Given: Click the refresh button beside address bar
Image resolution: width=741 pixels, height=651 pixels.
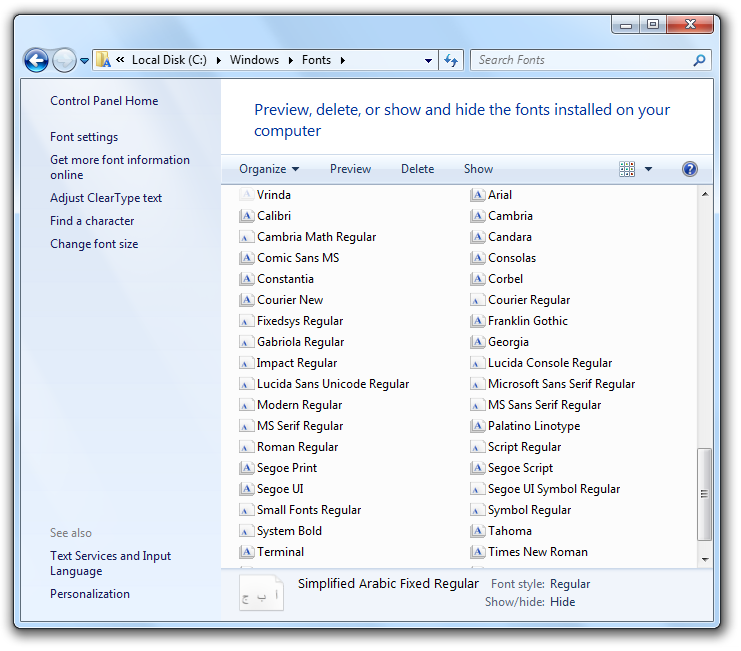Looking at the screenshot, I should tap(451, 60).
